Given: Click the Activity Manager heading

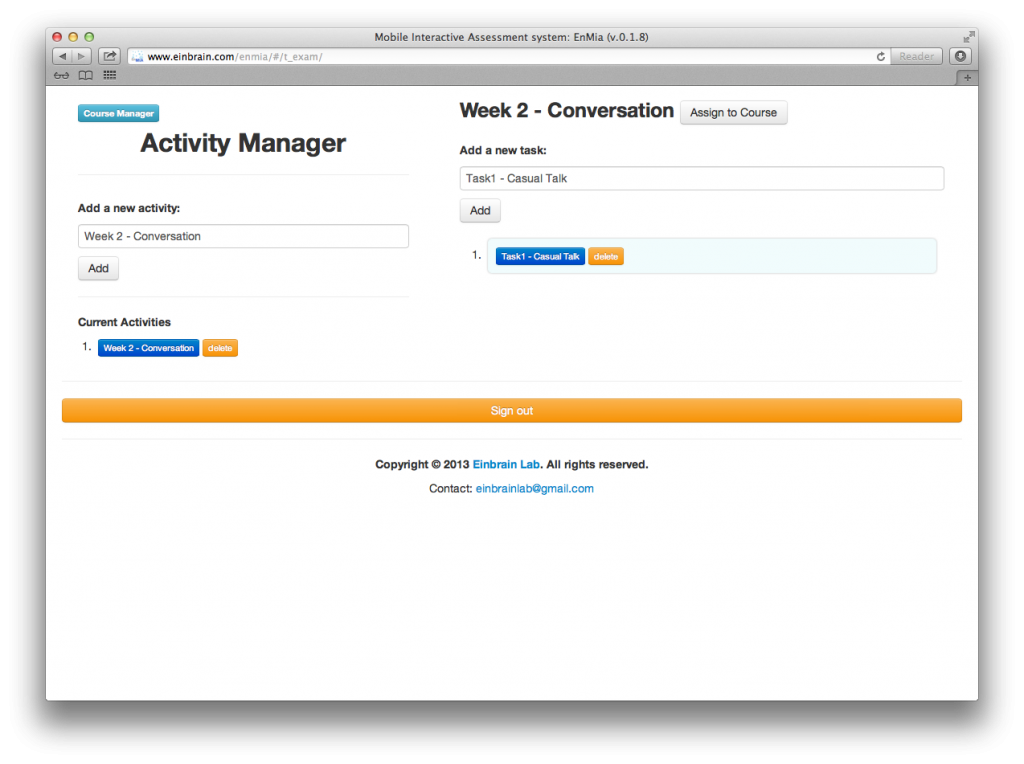Looking at the screenshot, I should (243, 143).
